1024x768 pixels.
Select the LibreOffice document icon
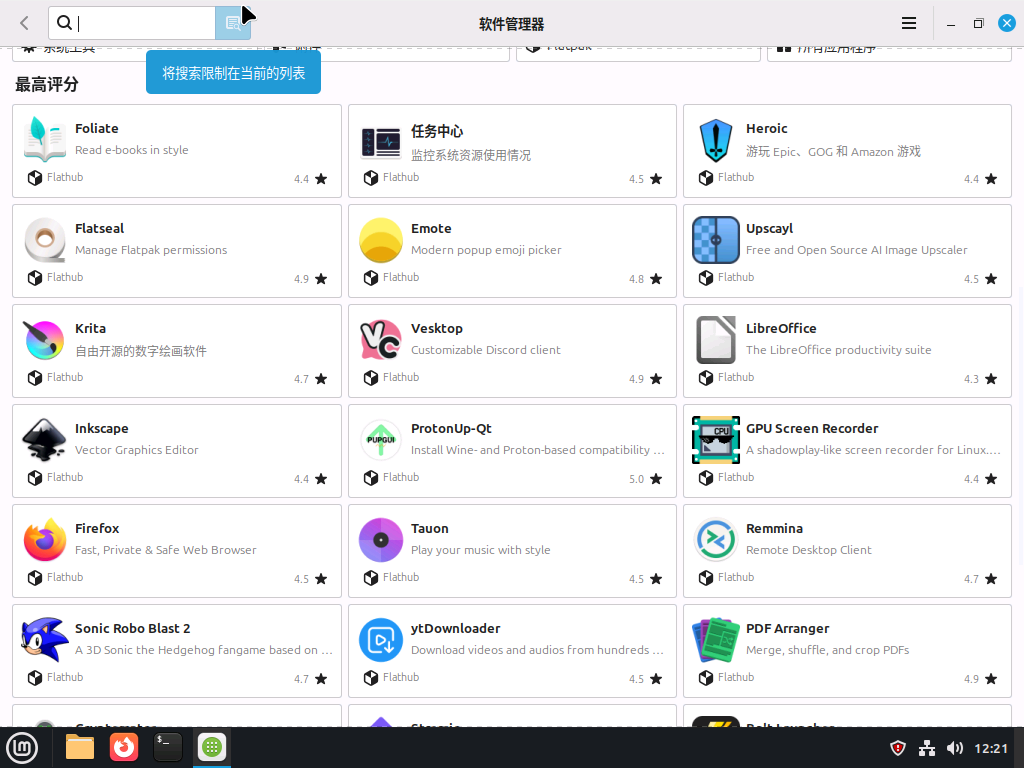[x=716, y=340]
